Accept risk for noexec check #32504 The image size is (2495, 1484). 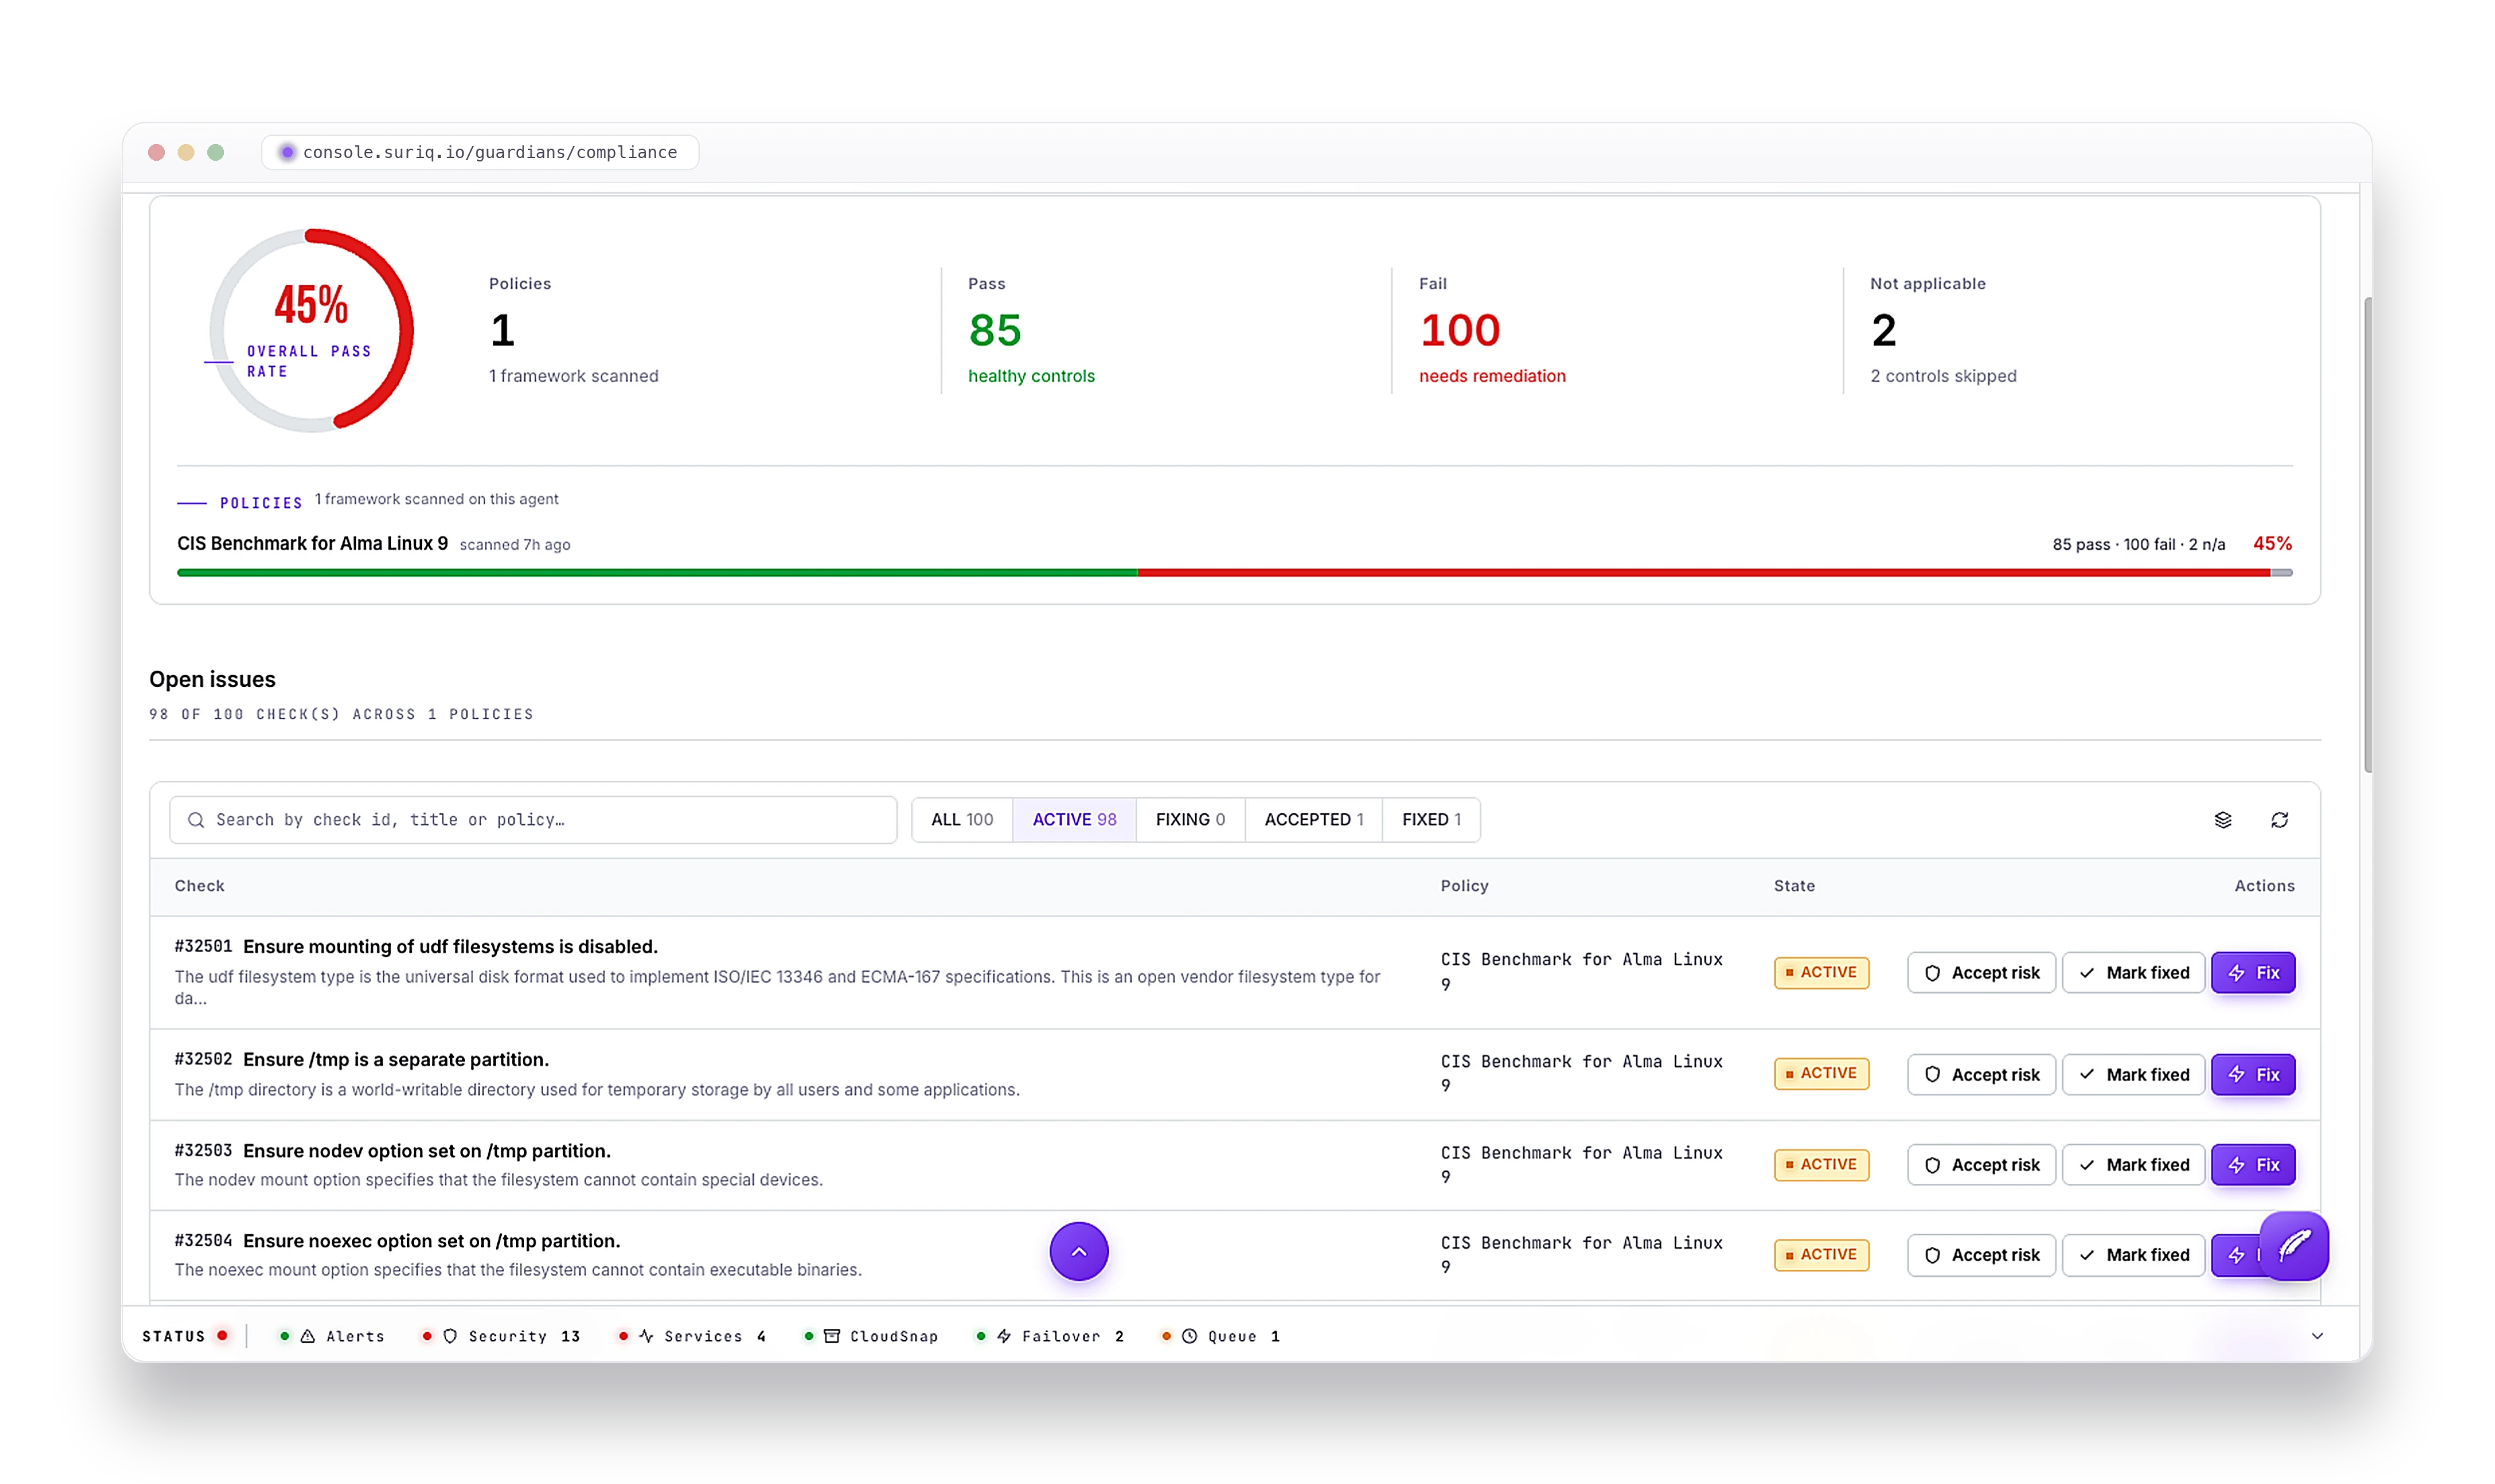(x=1981, y=1255)
